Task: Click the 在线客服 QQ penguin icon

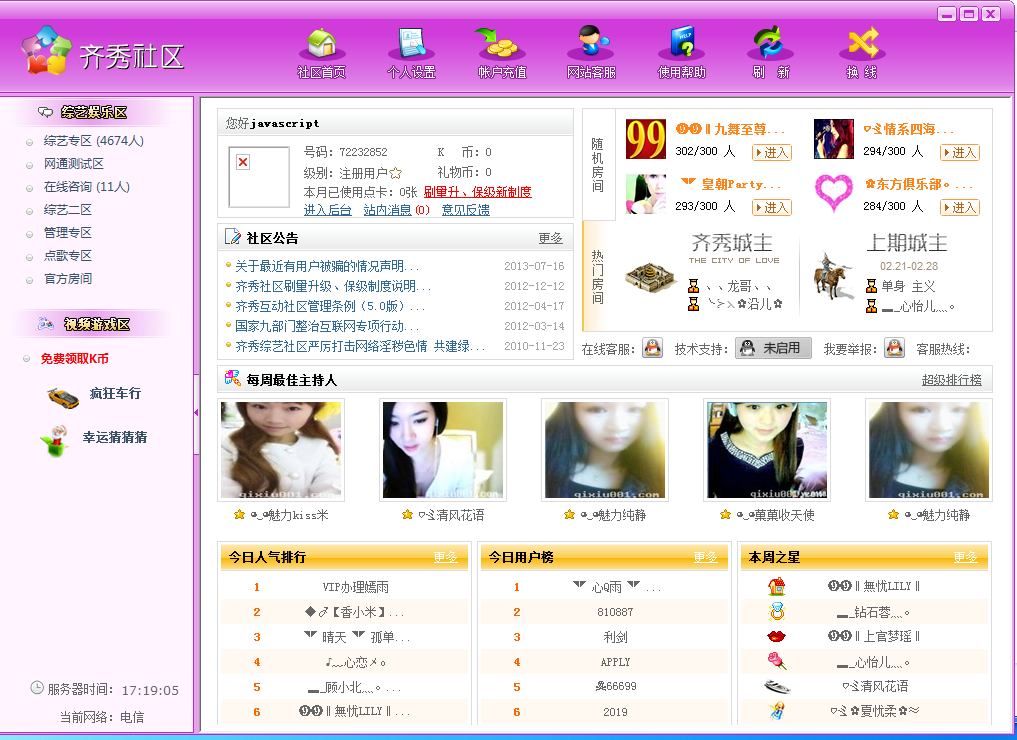Action: [x=652, y=348]
